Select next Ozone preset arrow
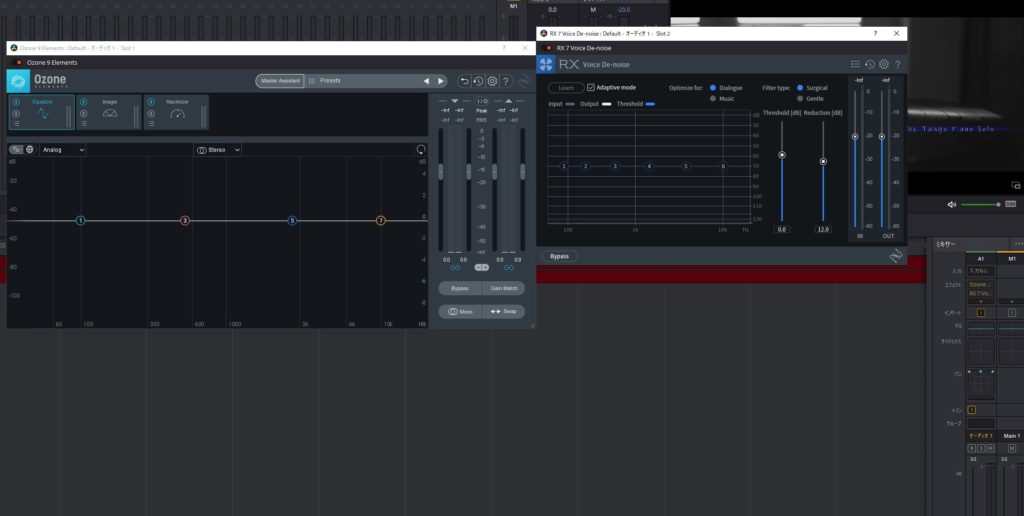The image size is (1024, 516). [x=441, y=81]
